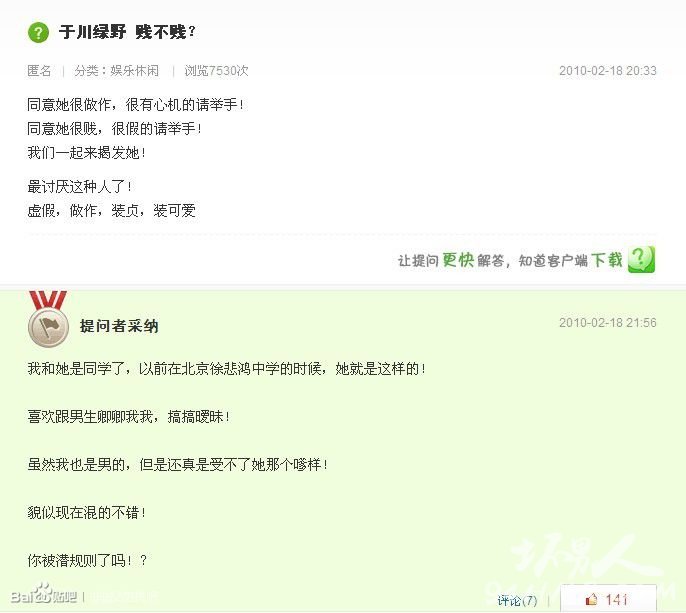
Task: Click the question line 我们一起来揭发她!
Action: [87, 153]
